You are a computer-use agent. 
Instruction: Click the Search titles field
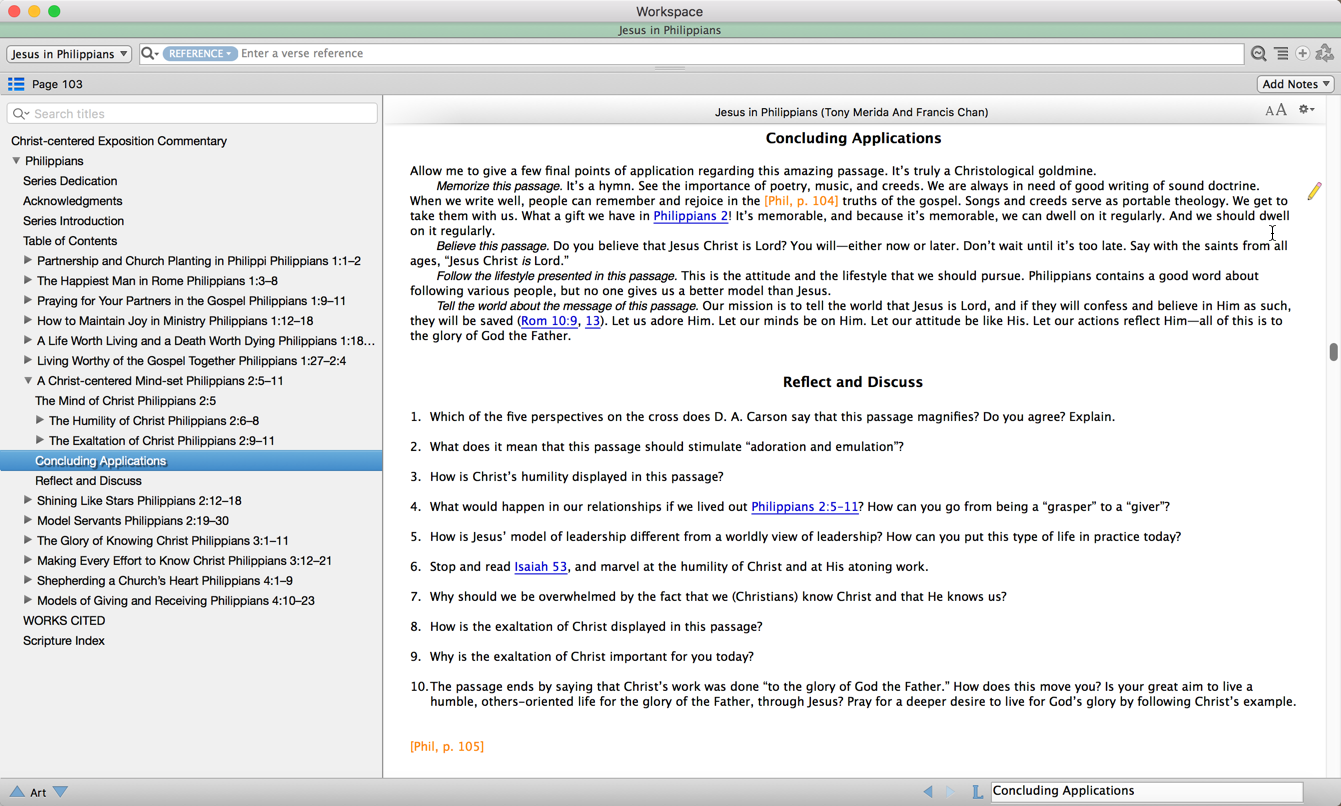point(200,114)
